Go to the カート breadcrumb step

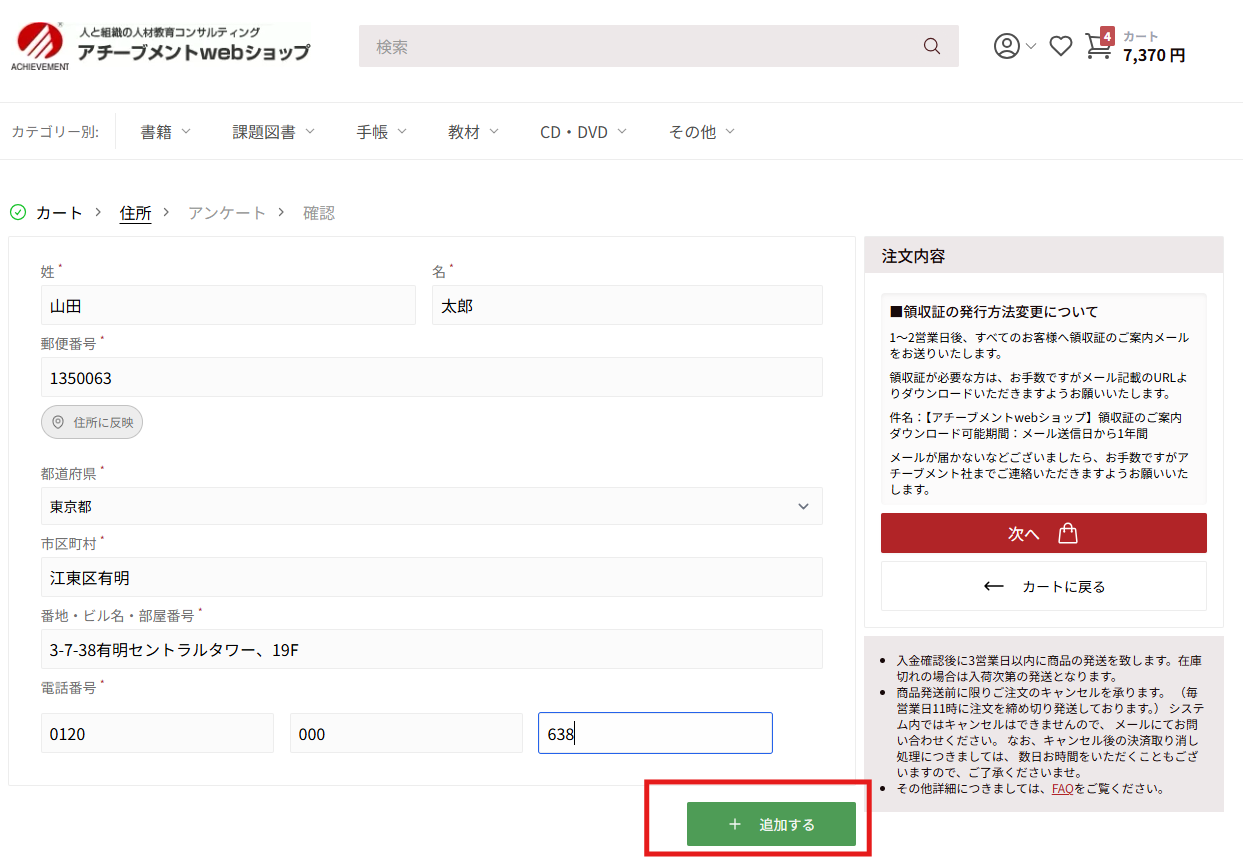(x=59, y=213)
